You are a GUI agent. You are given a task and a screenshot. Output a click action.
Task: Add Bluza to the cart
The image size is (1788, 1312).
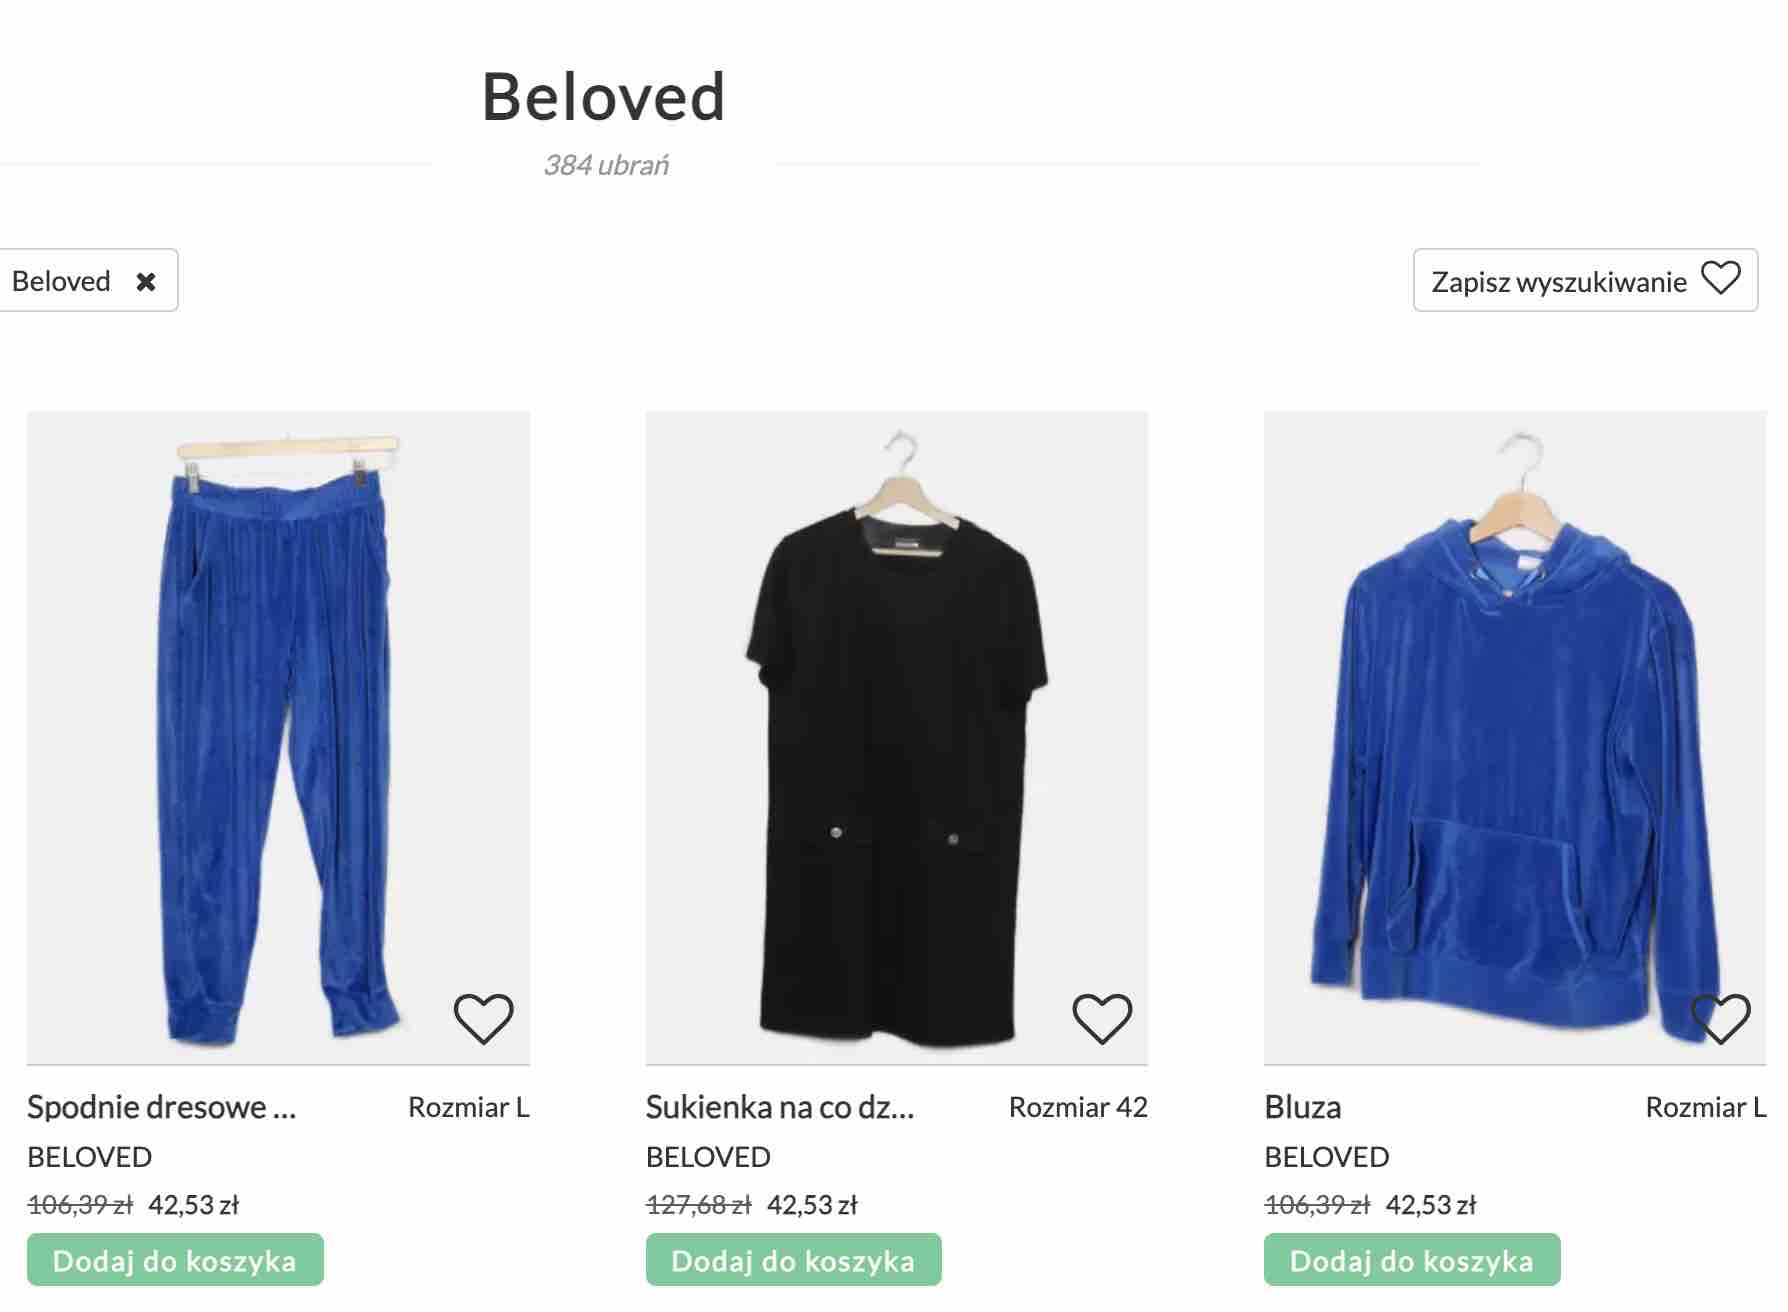point(1412,1260)
